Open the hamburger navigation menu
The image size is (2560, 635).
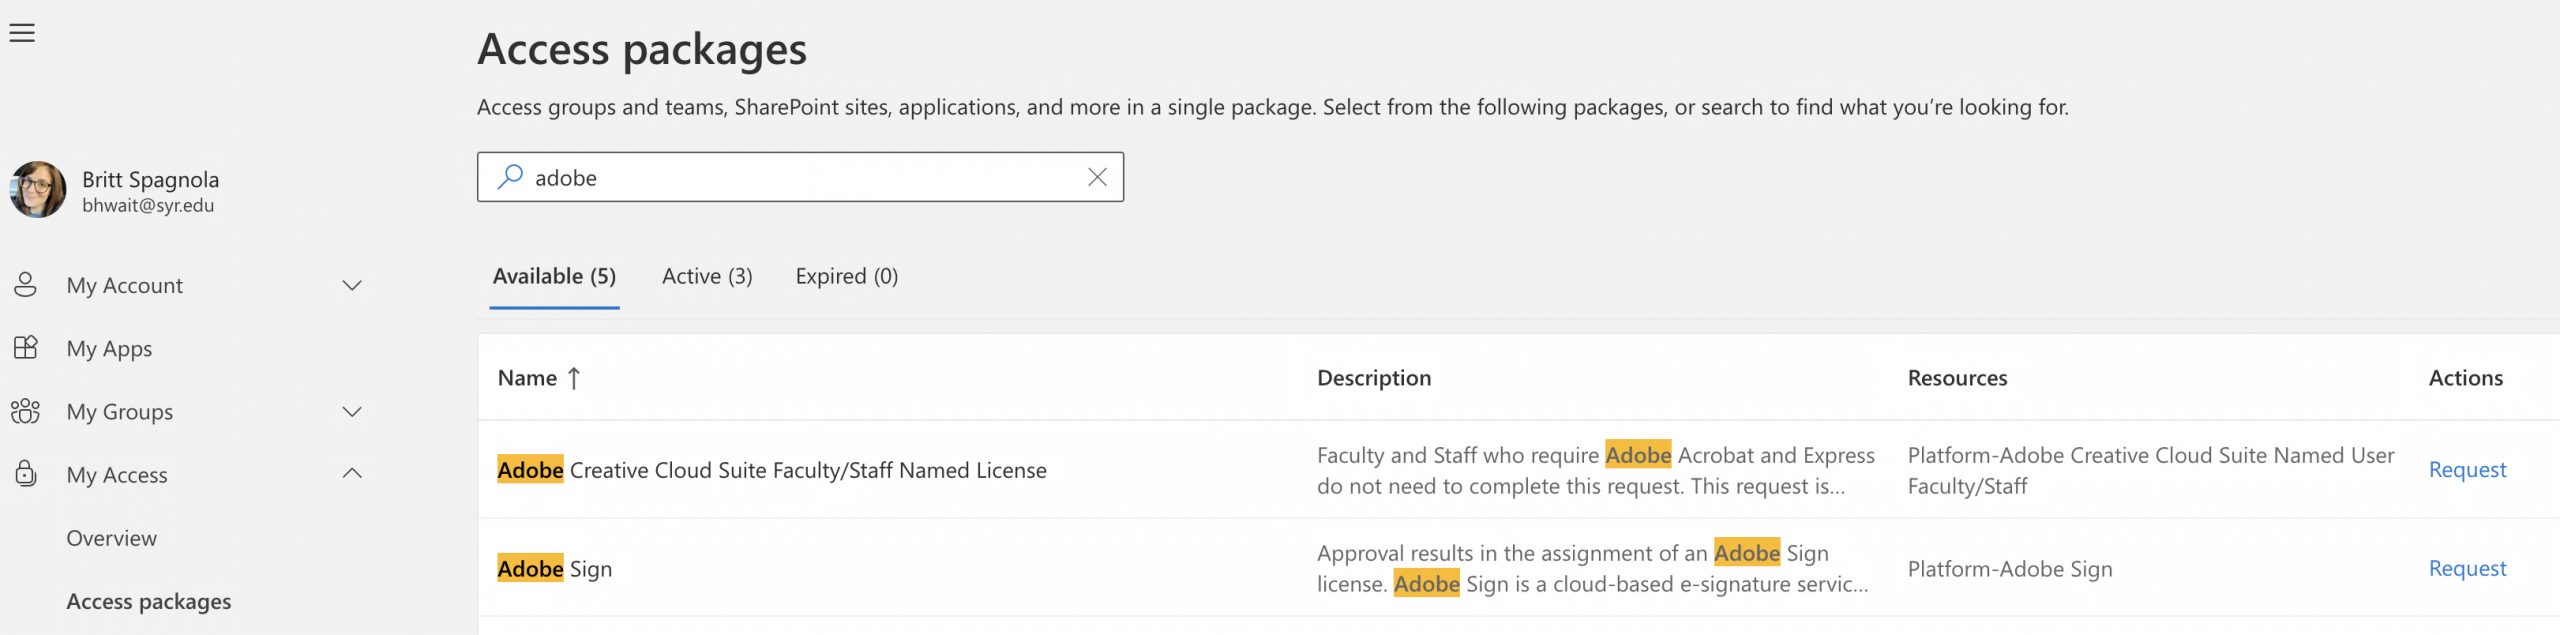point(22,33)
